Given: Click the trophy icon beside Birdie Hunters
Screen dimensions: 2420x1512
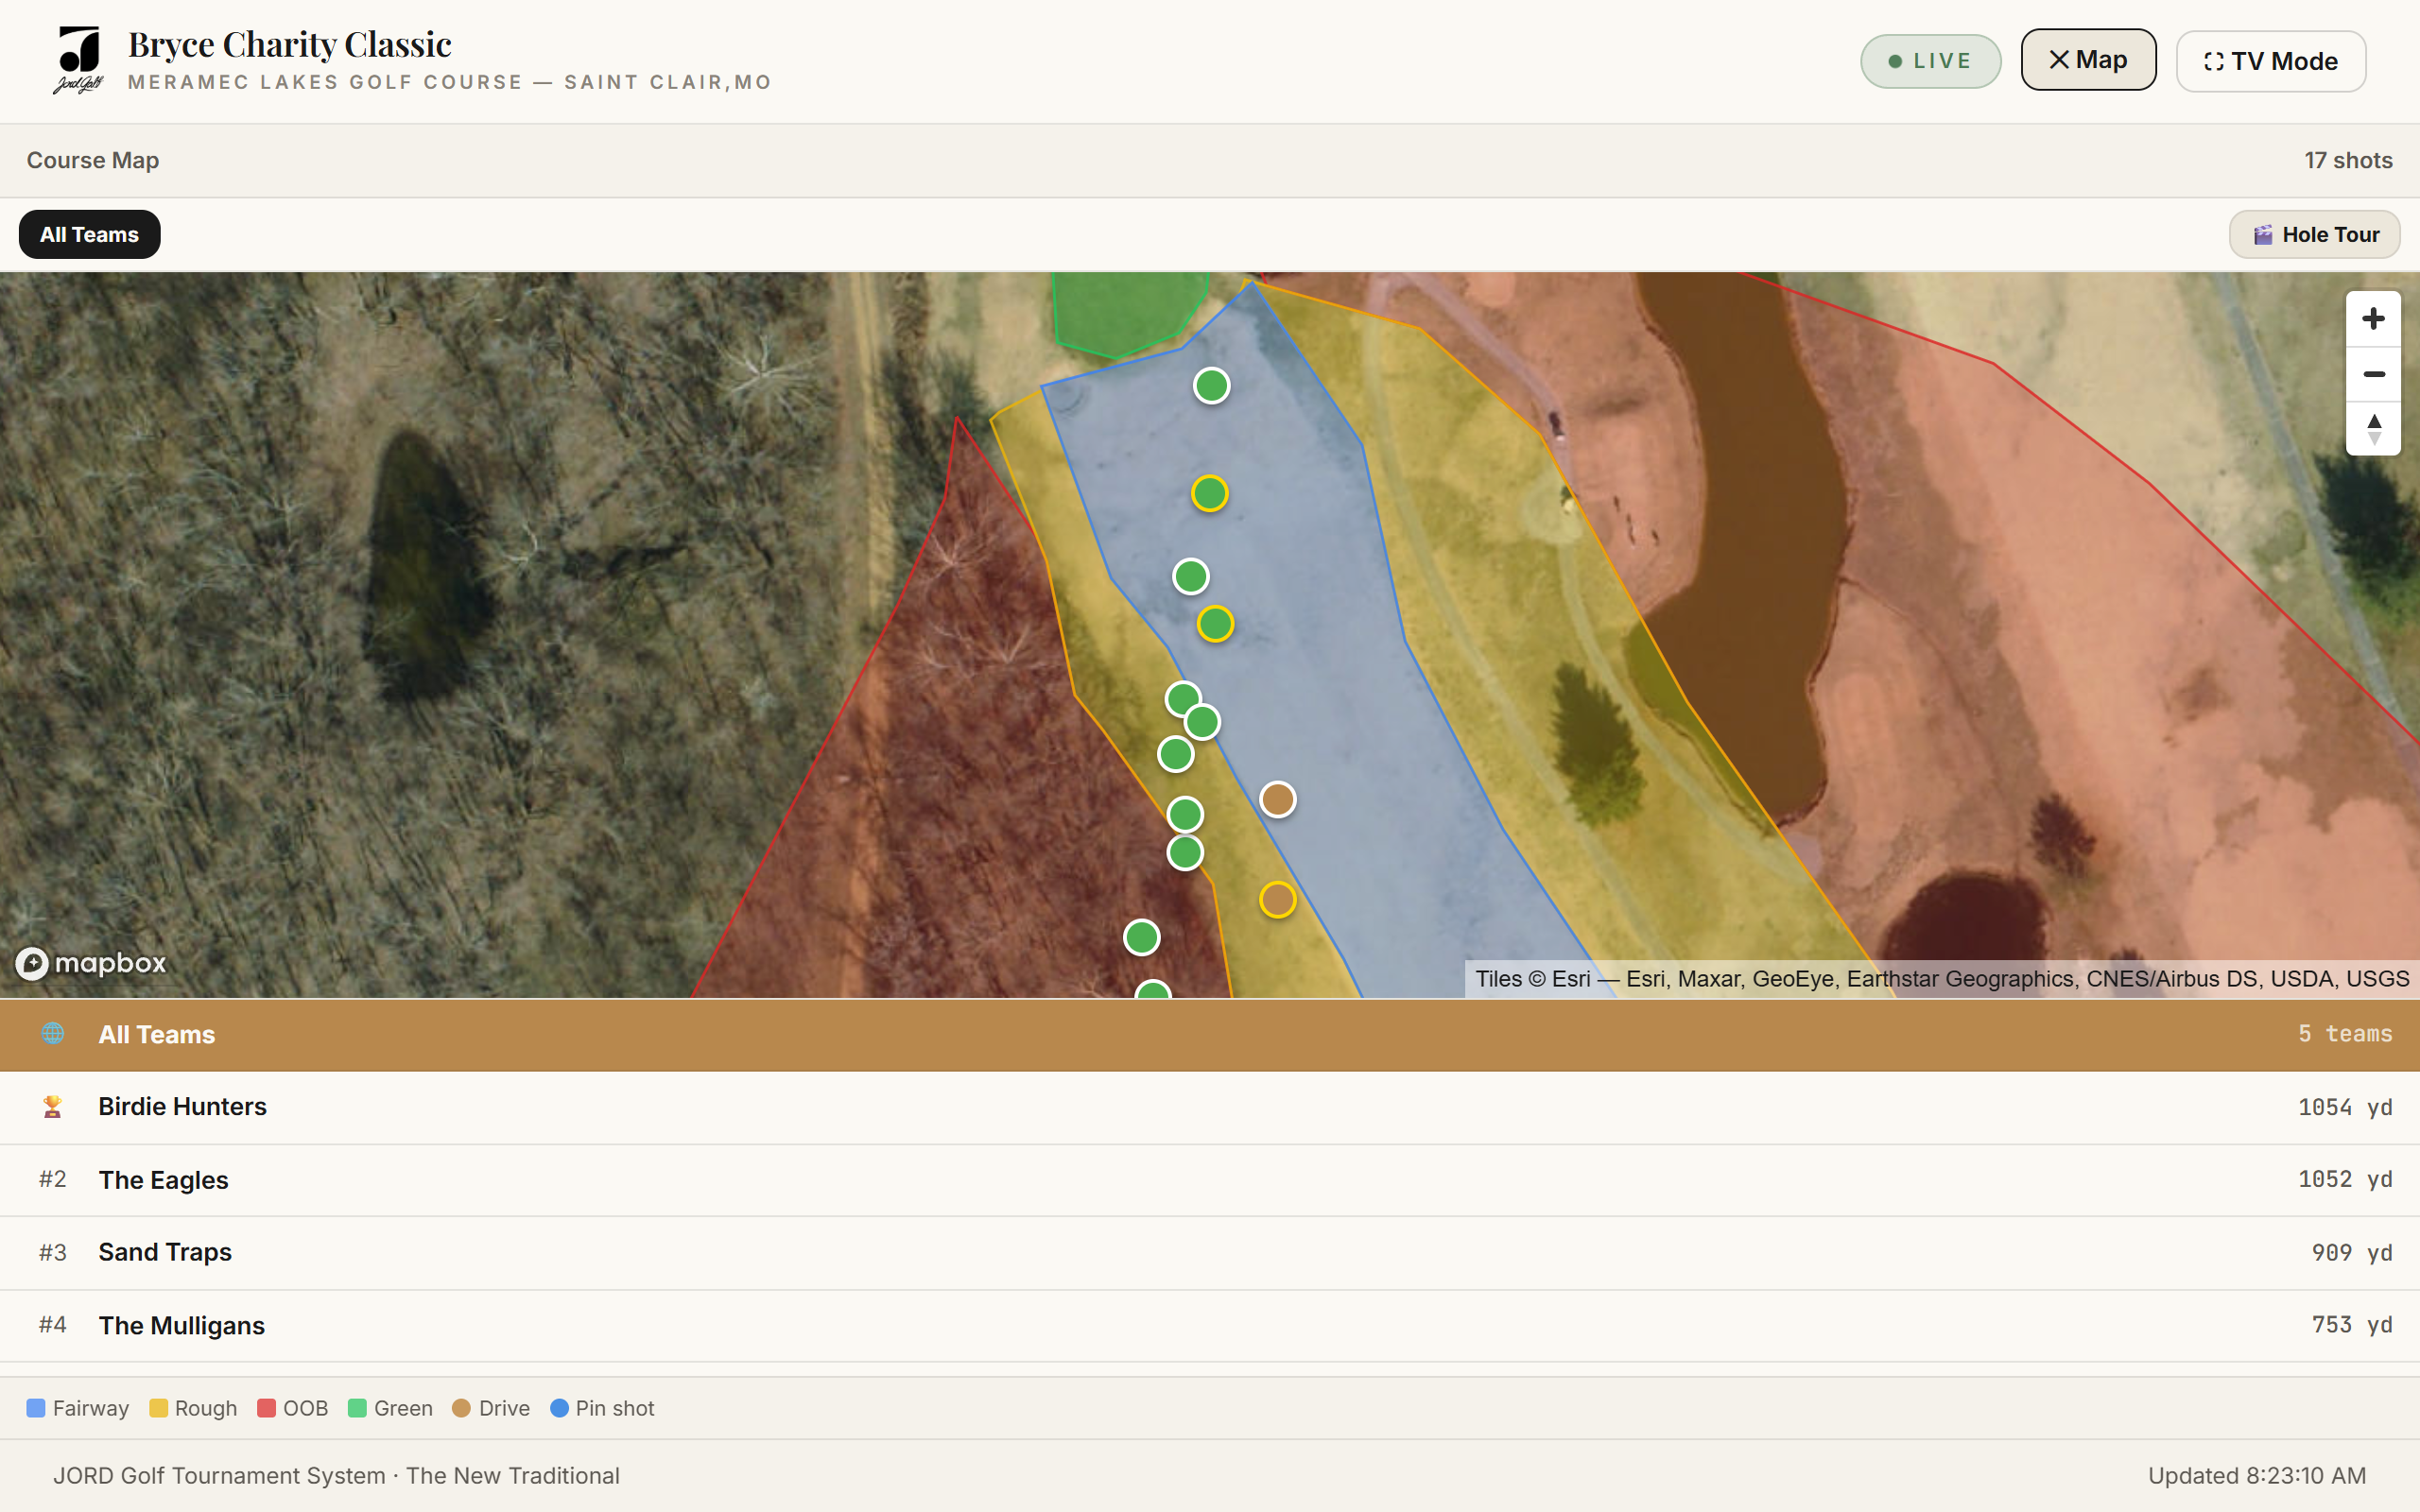Looking at the screenshot, I should [53, 1106].
